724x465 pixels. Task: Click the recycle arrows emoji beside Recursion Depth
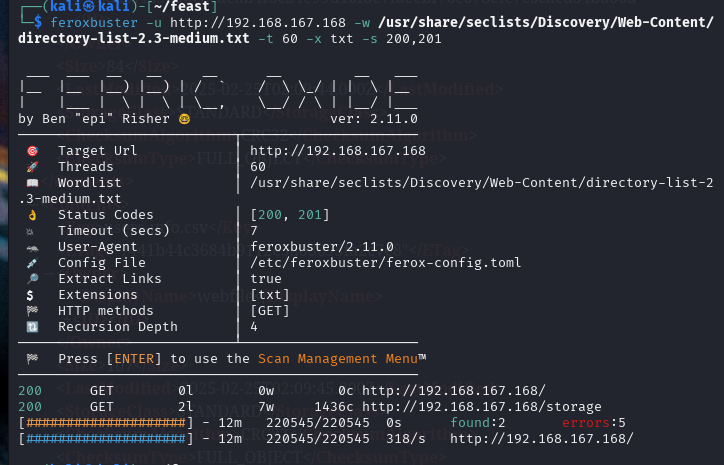32,327
